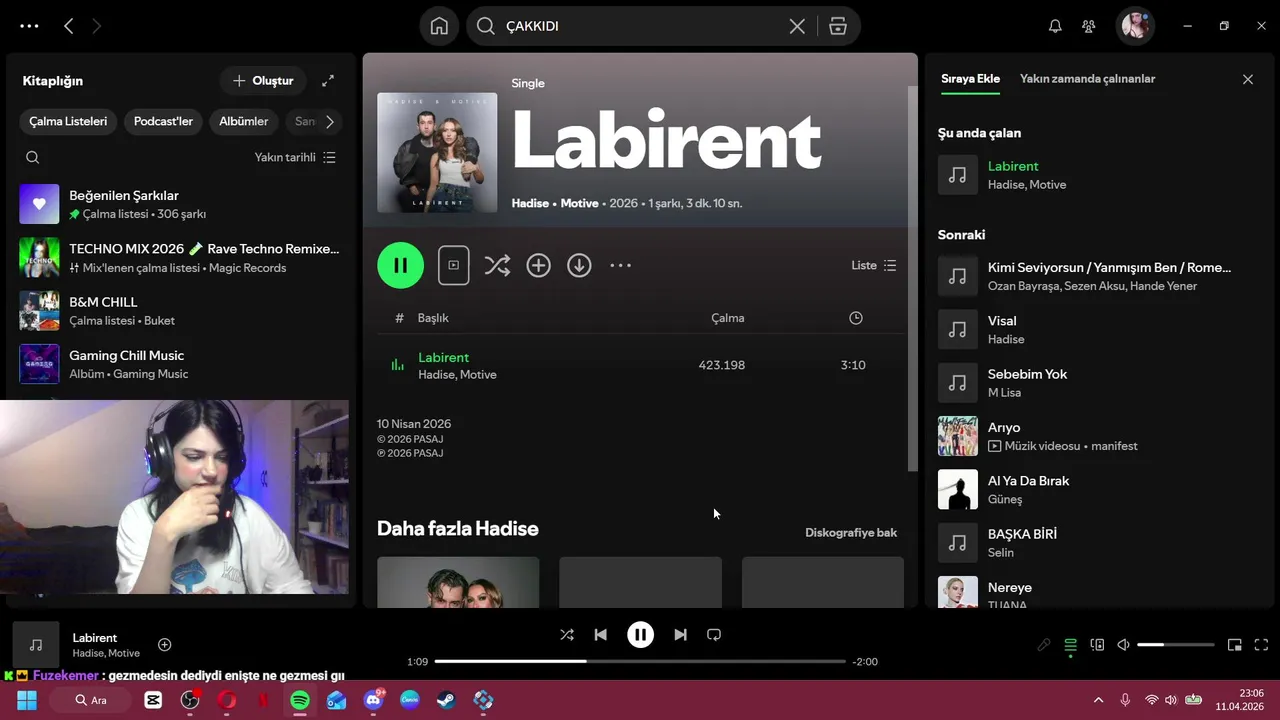Go to Spotify home
The image size is (1280, 720).
tap(439, 26)
